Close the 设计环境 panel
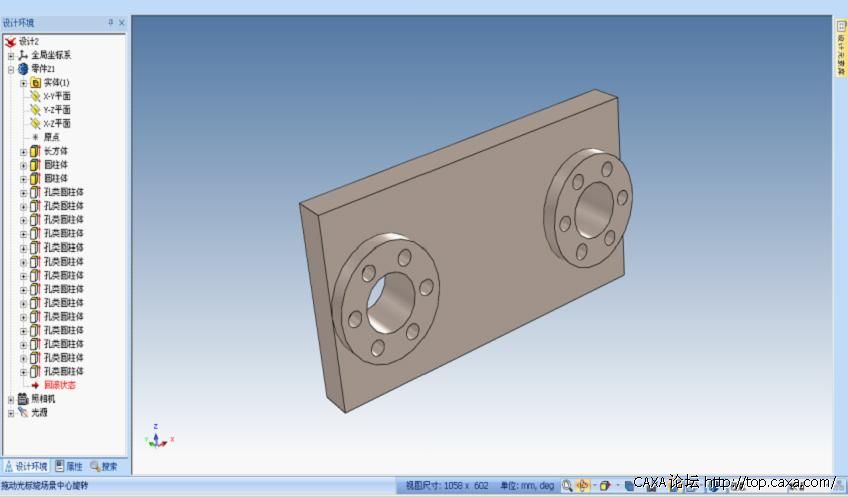 [x=122, y=22]
